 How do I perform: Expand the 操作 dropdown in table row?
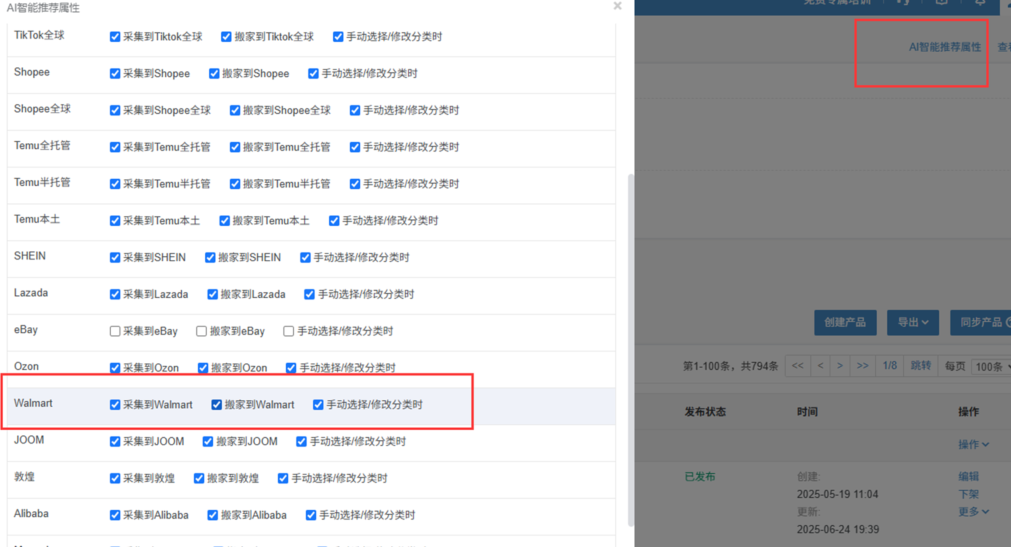click(974, 444)
